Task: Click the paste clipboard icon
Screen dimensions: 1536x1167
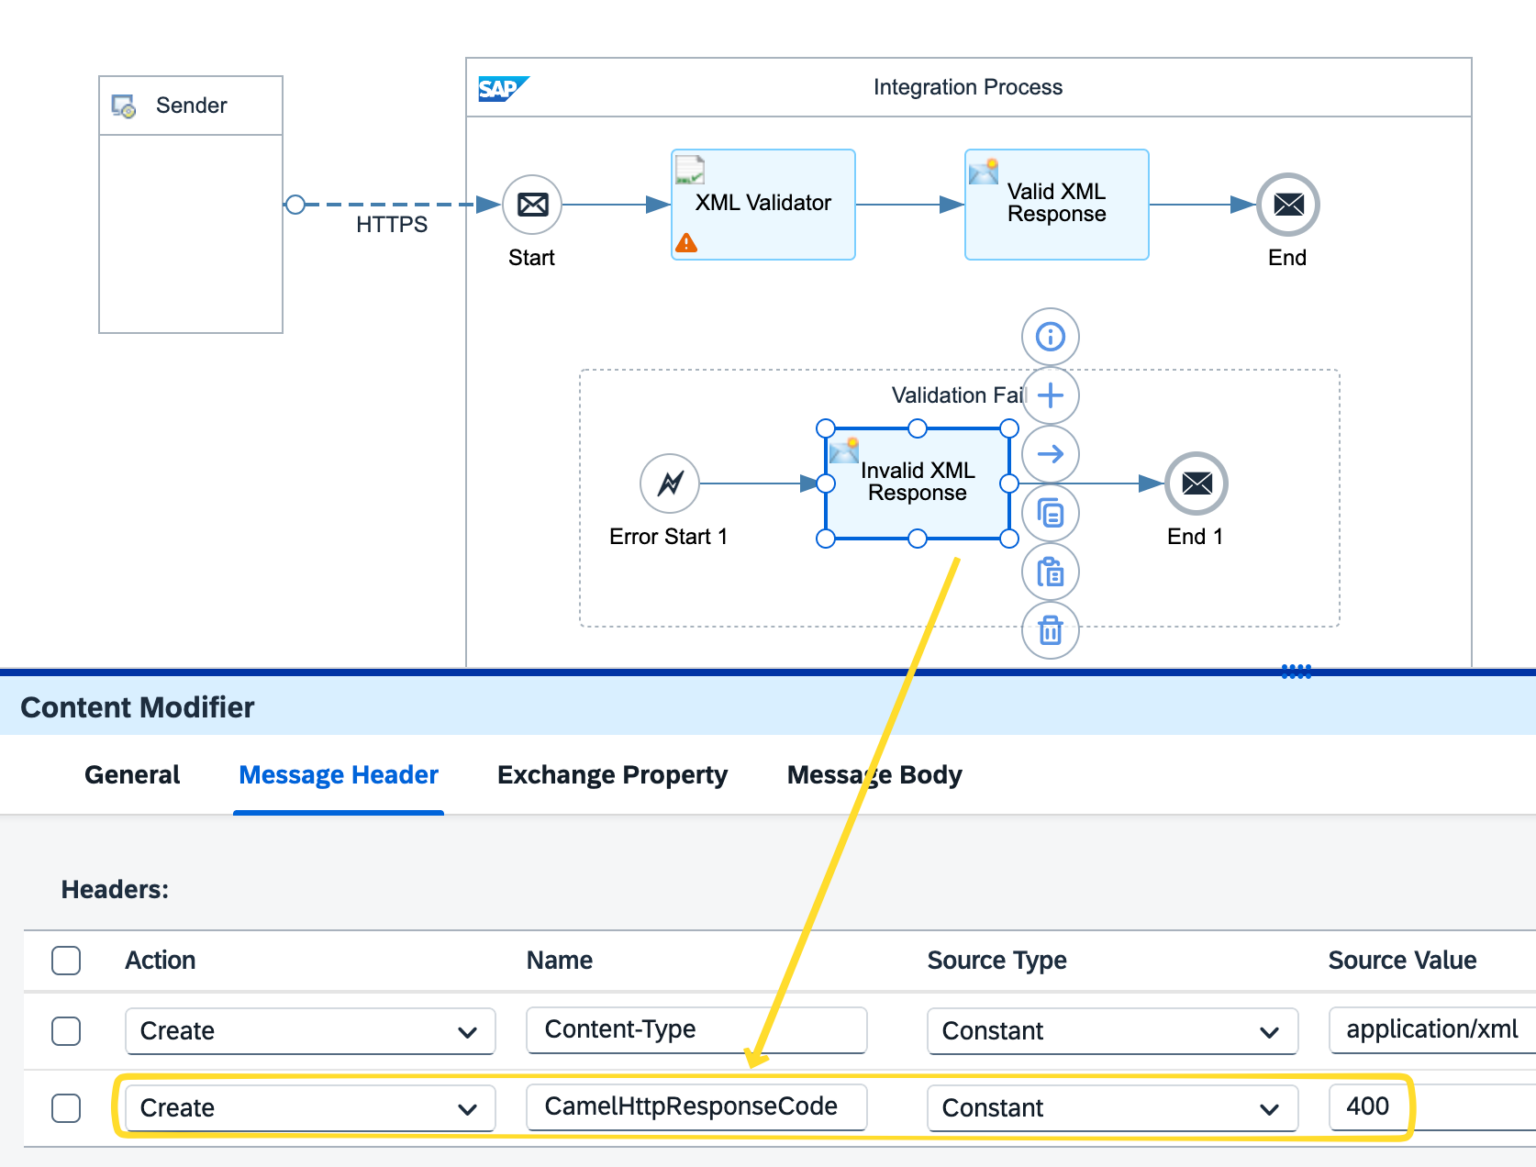Action: 1050,571
